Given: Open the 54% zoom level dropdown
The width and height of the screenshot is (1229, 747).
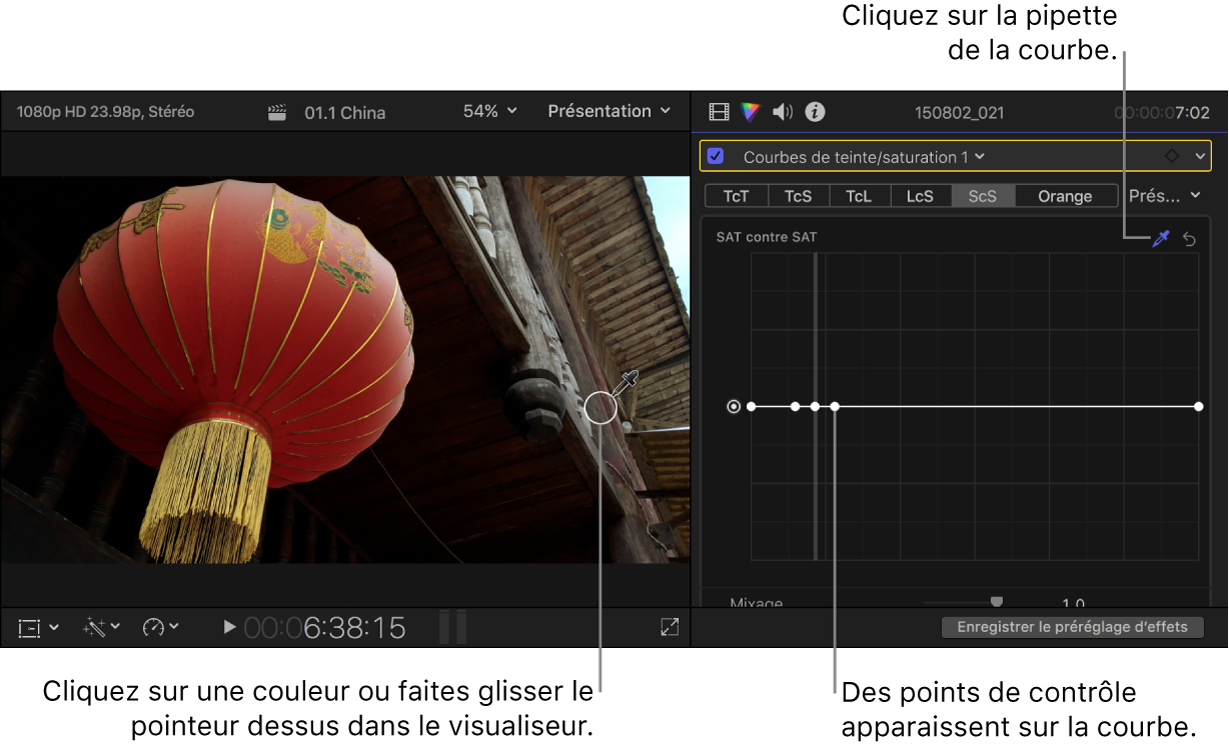Looking at the screenshot, I should coord(490,112).
